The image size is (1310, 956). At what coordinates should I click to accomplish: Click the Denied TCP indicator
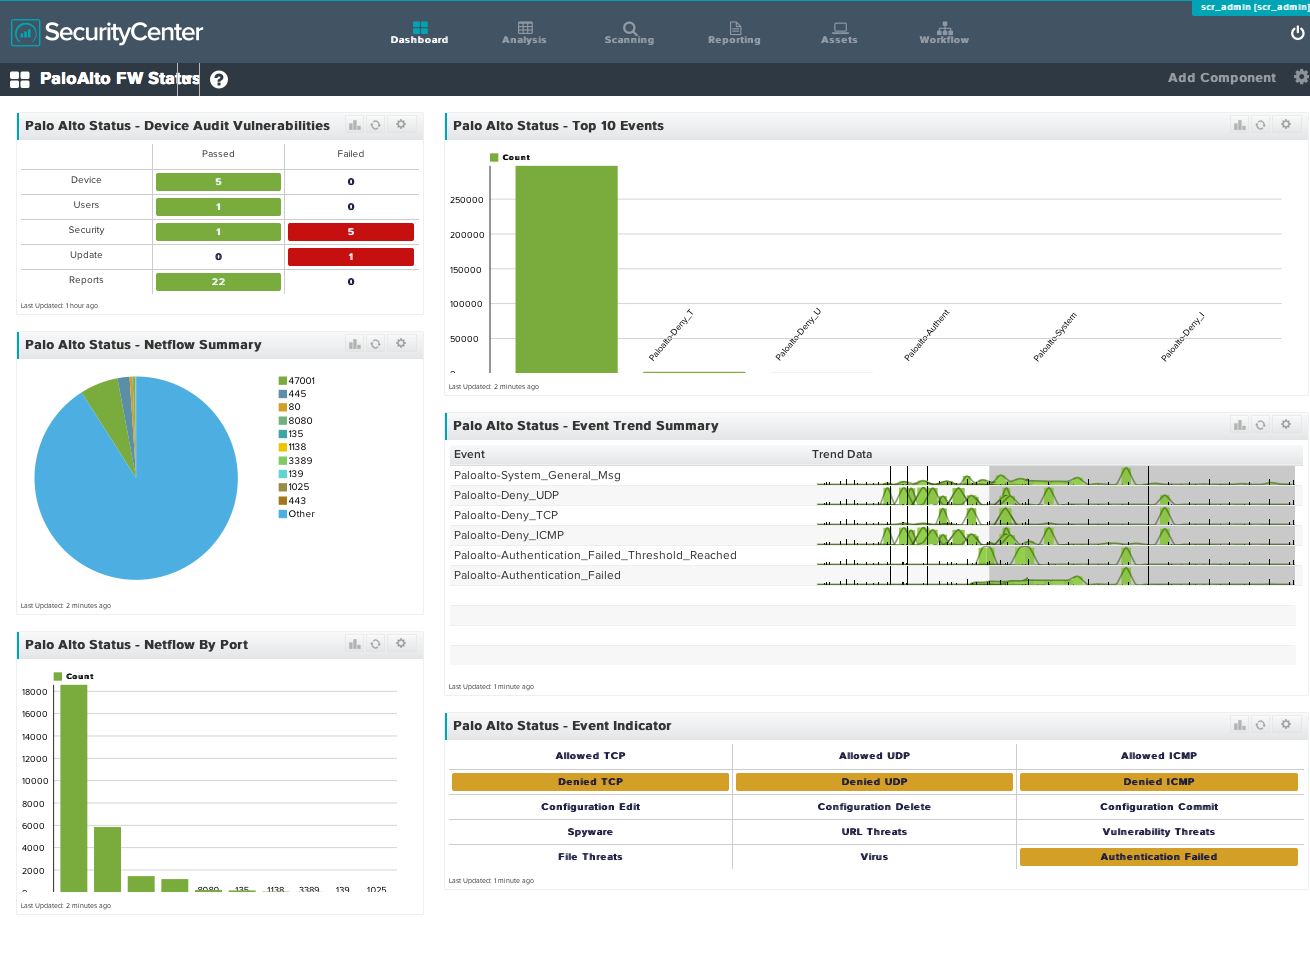tap(590, 782)
